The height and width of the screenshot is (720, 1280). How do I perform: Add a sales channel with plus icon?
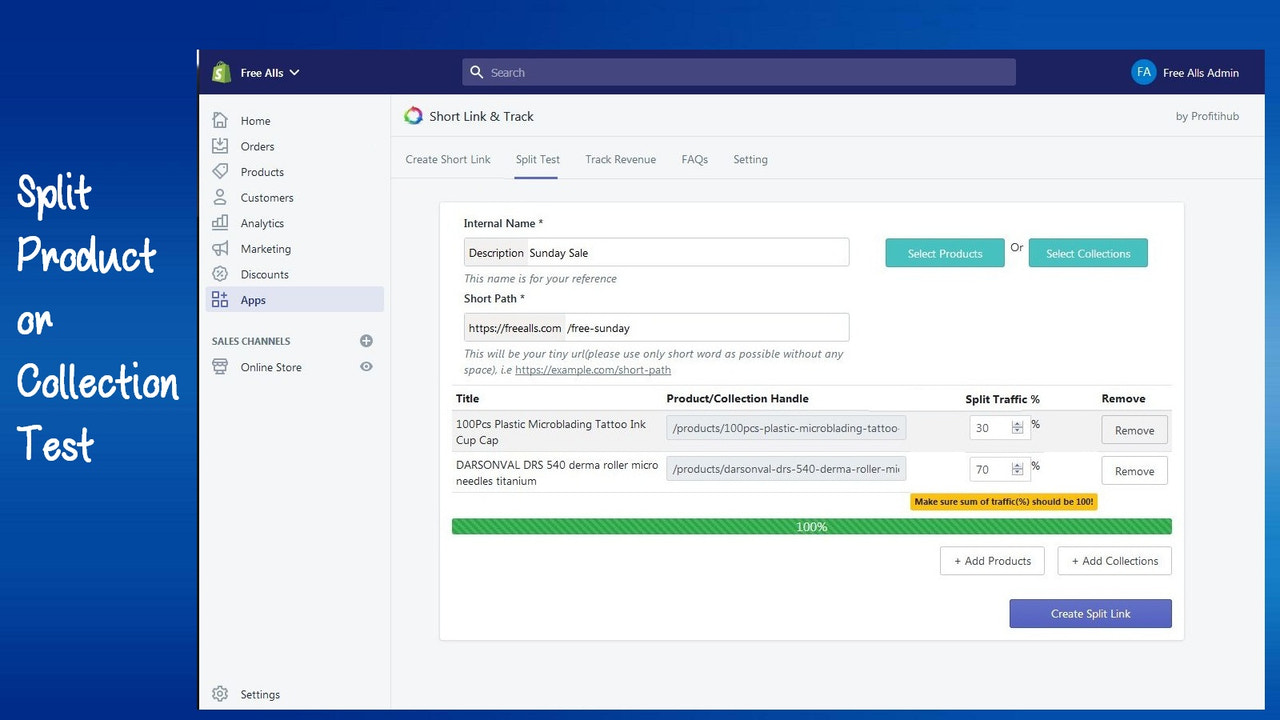pyautogui.click(x=366, y=341)
